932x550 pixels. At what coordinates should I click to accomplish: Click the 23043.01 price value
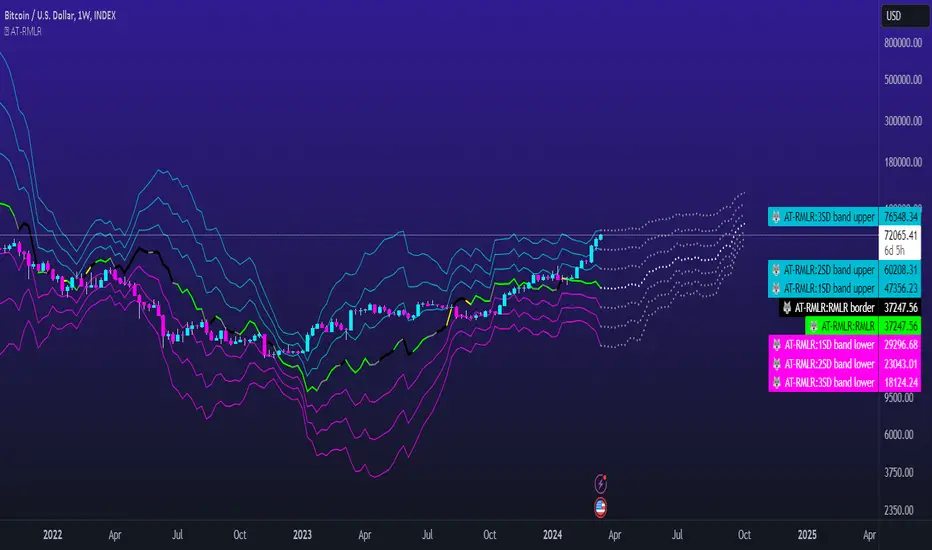(x=900, y=364)
